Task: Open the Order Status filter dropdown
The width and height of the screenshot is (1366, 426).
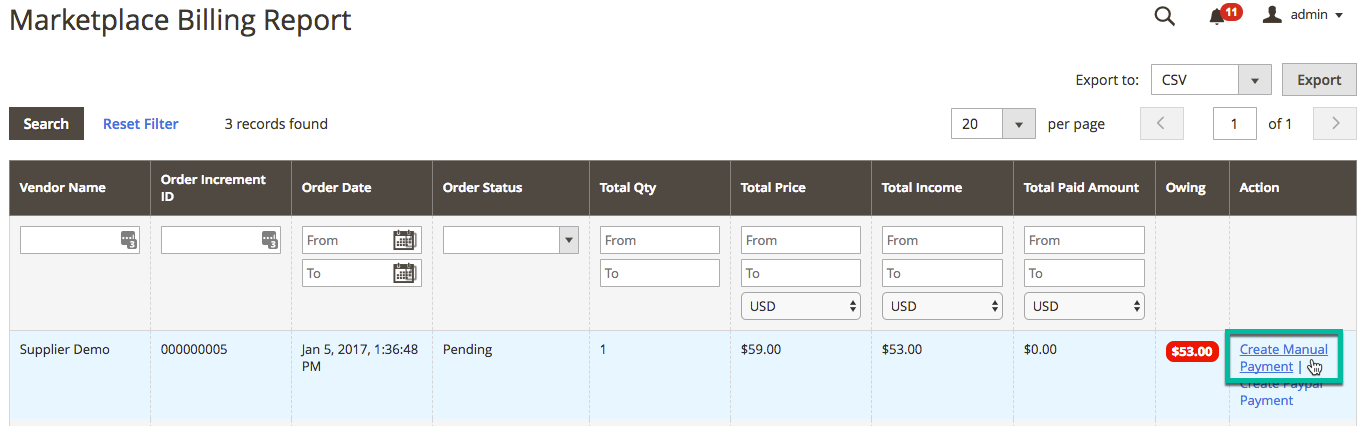Action: 511,240
